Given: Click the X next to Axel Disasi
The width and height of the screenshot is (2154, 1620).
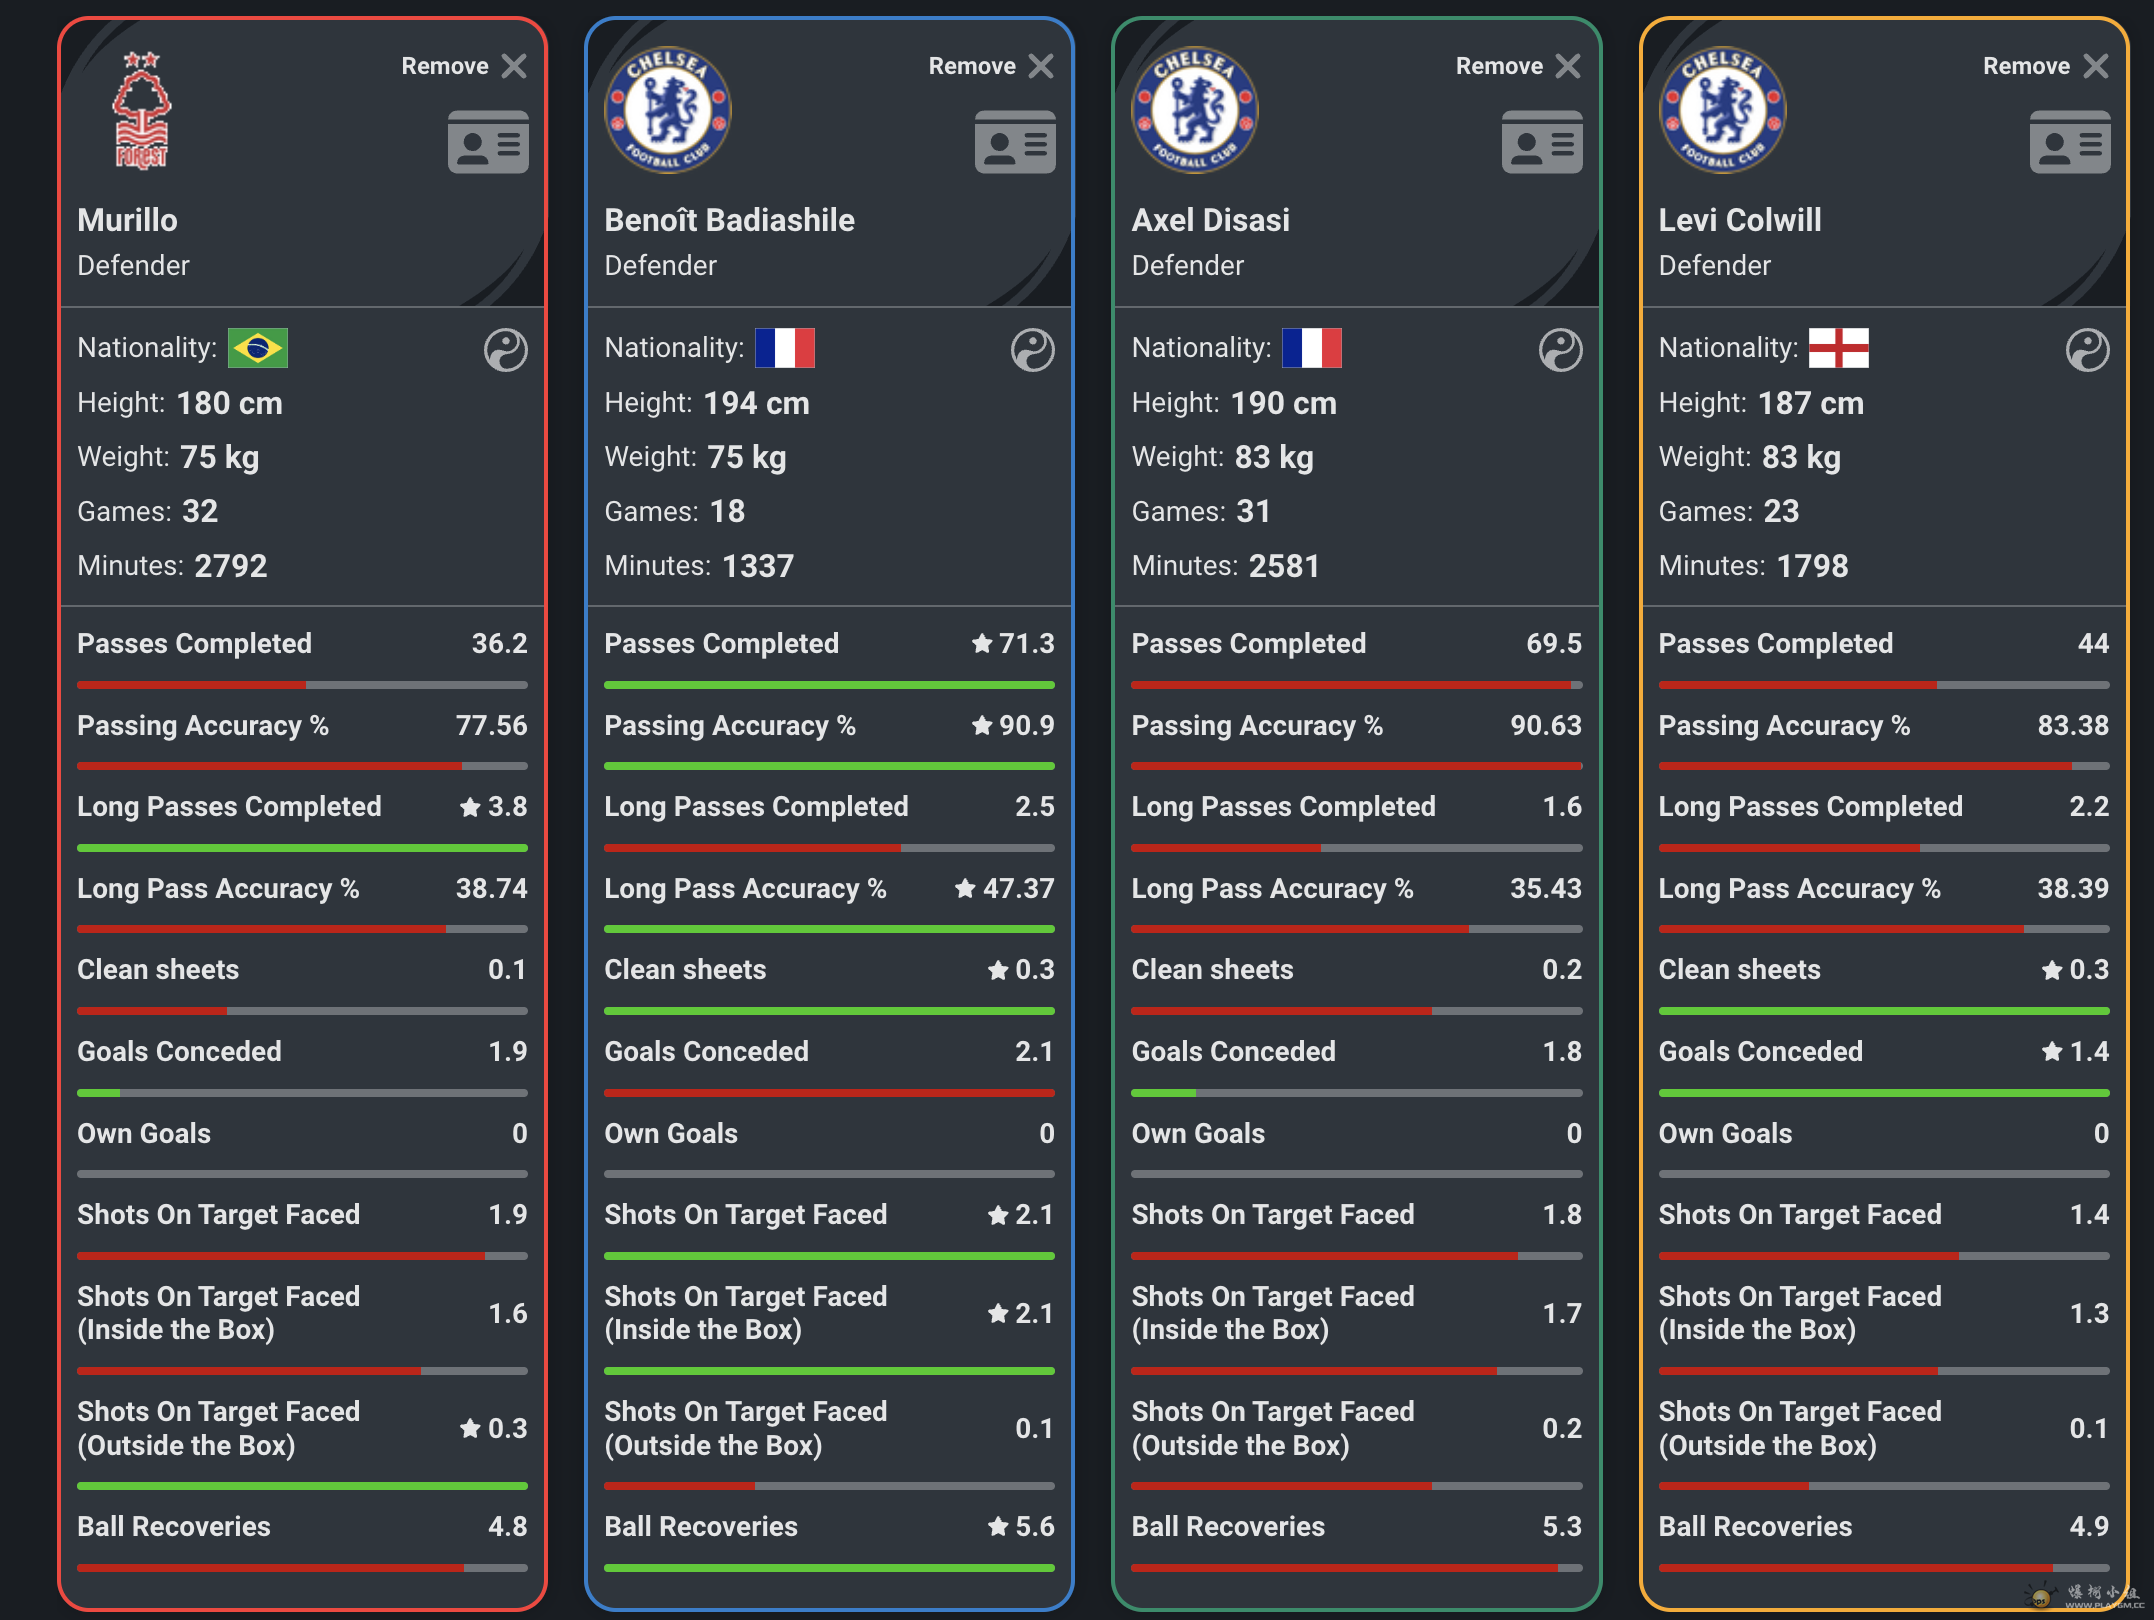Looking at the screenshot, I should click(1567, 66).
